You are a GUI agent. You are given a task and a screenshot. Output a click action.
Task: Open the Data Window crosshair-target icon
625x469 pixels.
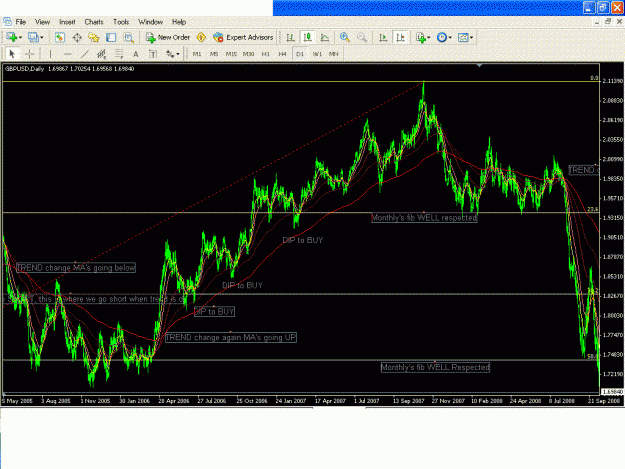click(77, 37)
